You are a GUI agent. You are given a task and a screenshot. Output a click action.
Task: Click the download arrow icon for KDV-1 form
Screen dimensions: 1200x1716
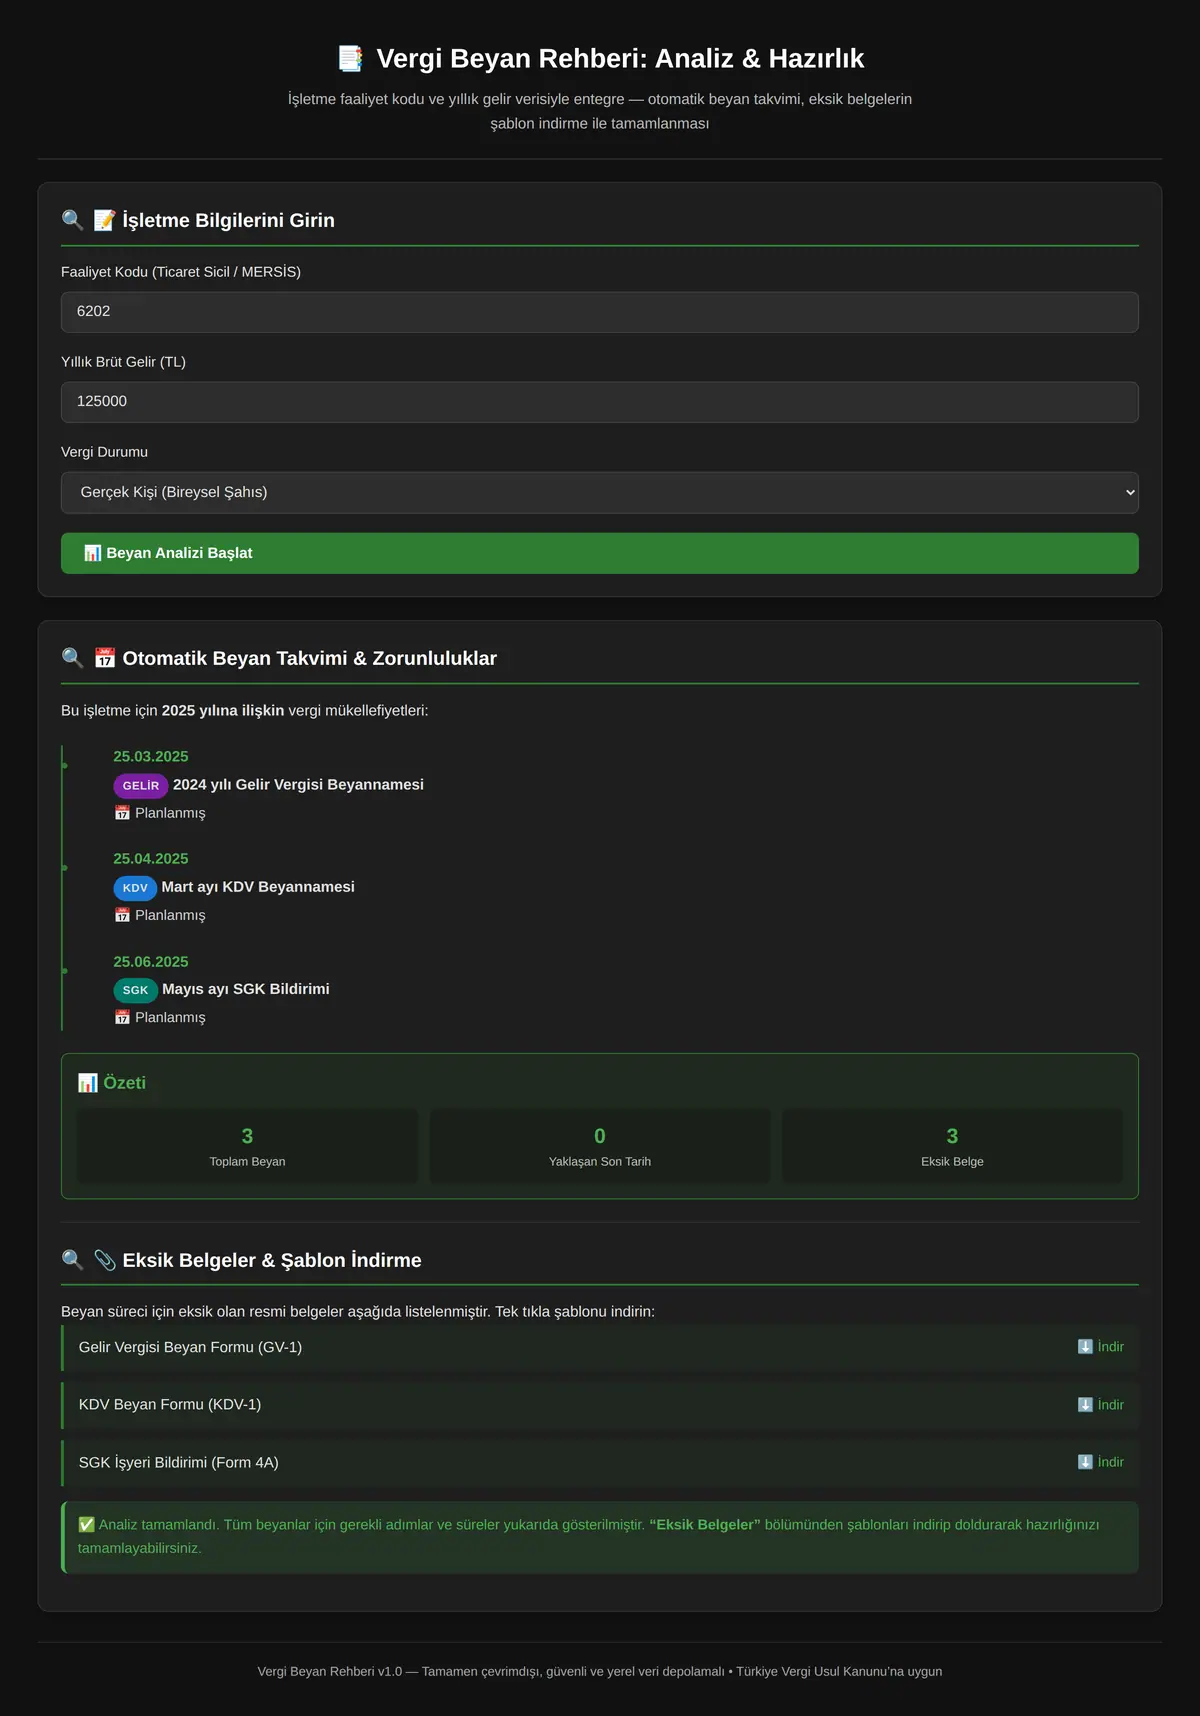tap(1085, 1405)
